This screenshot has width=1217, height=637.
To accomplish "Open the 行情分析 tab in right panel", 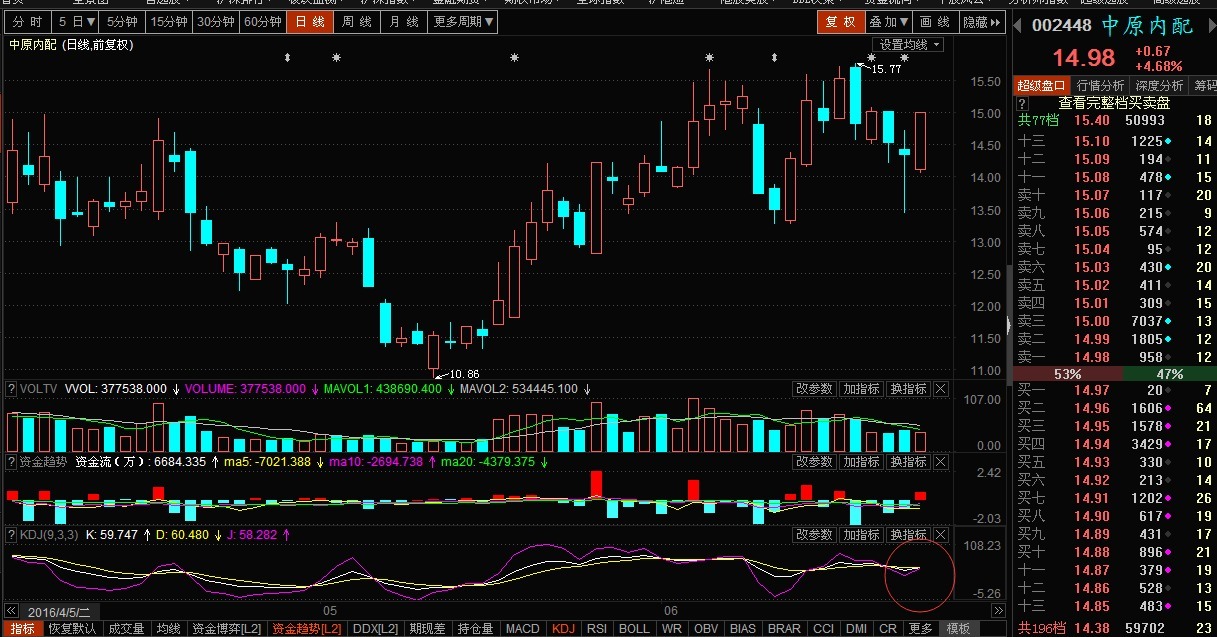I will [1100, 86].
